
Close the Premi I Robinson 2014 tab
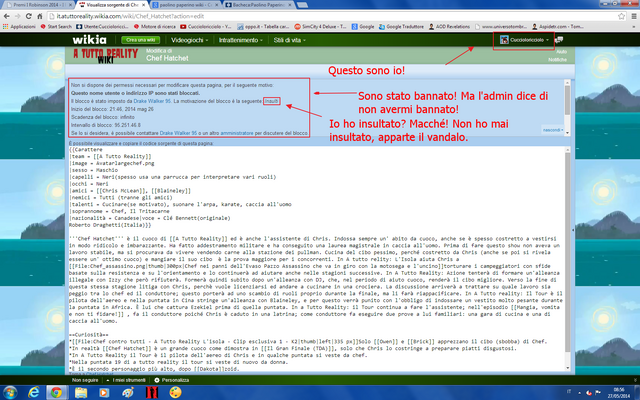[69, 5]
